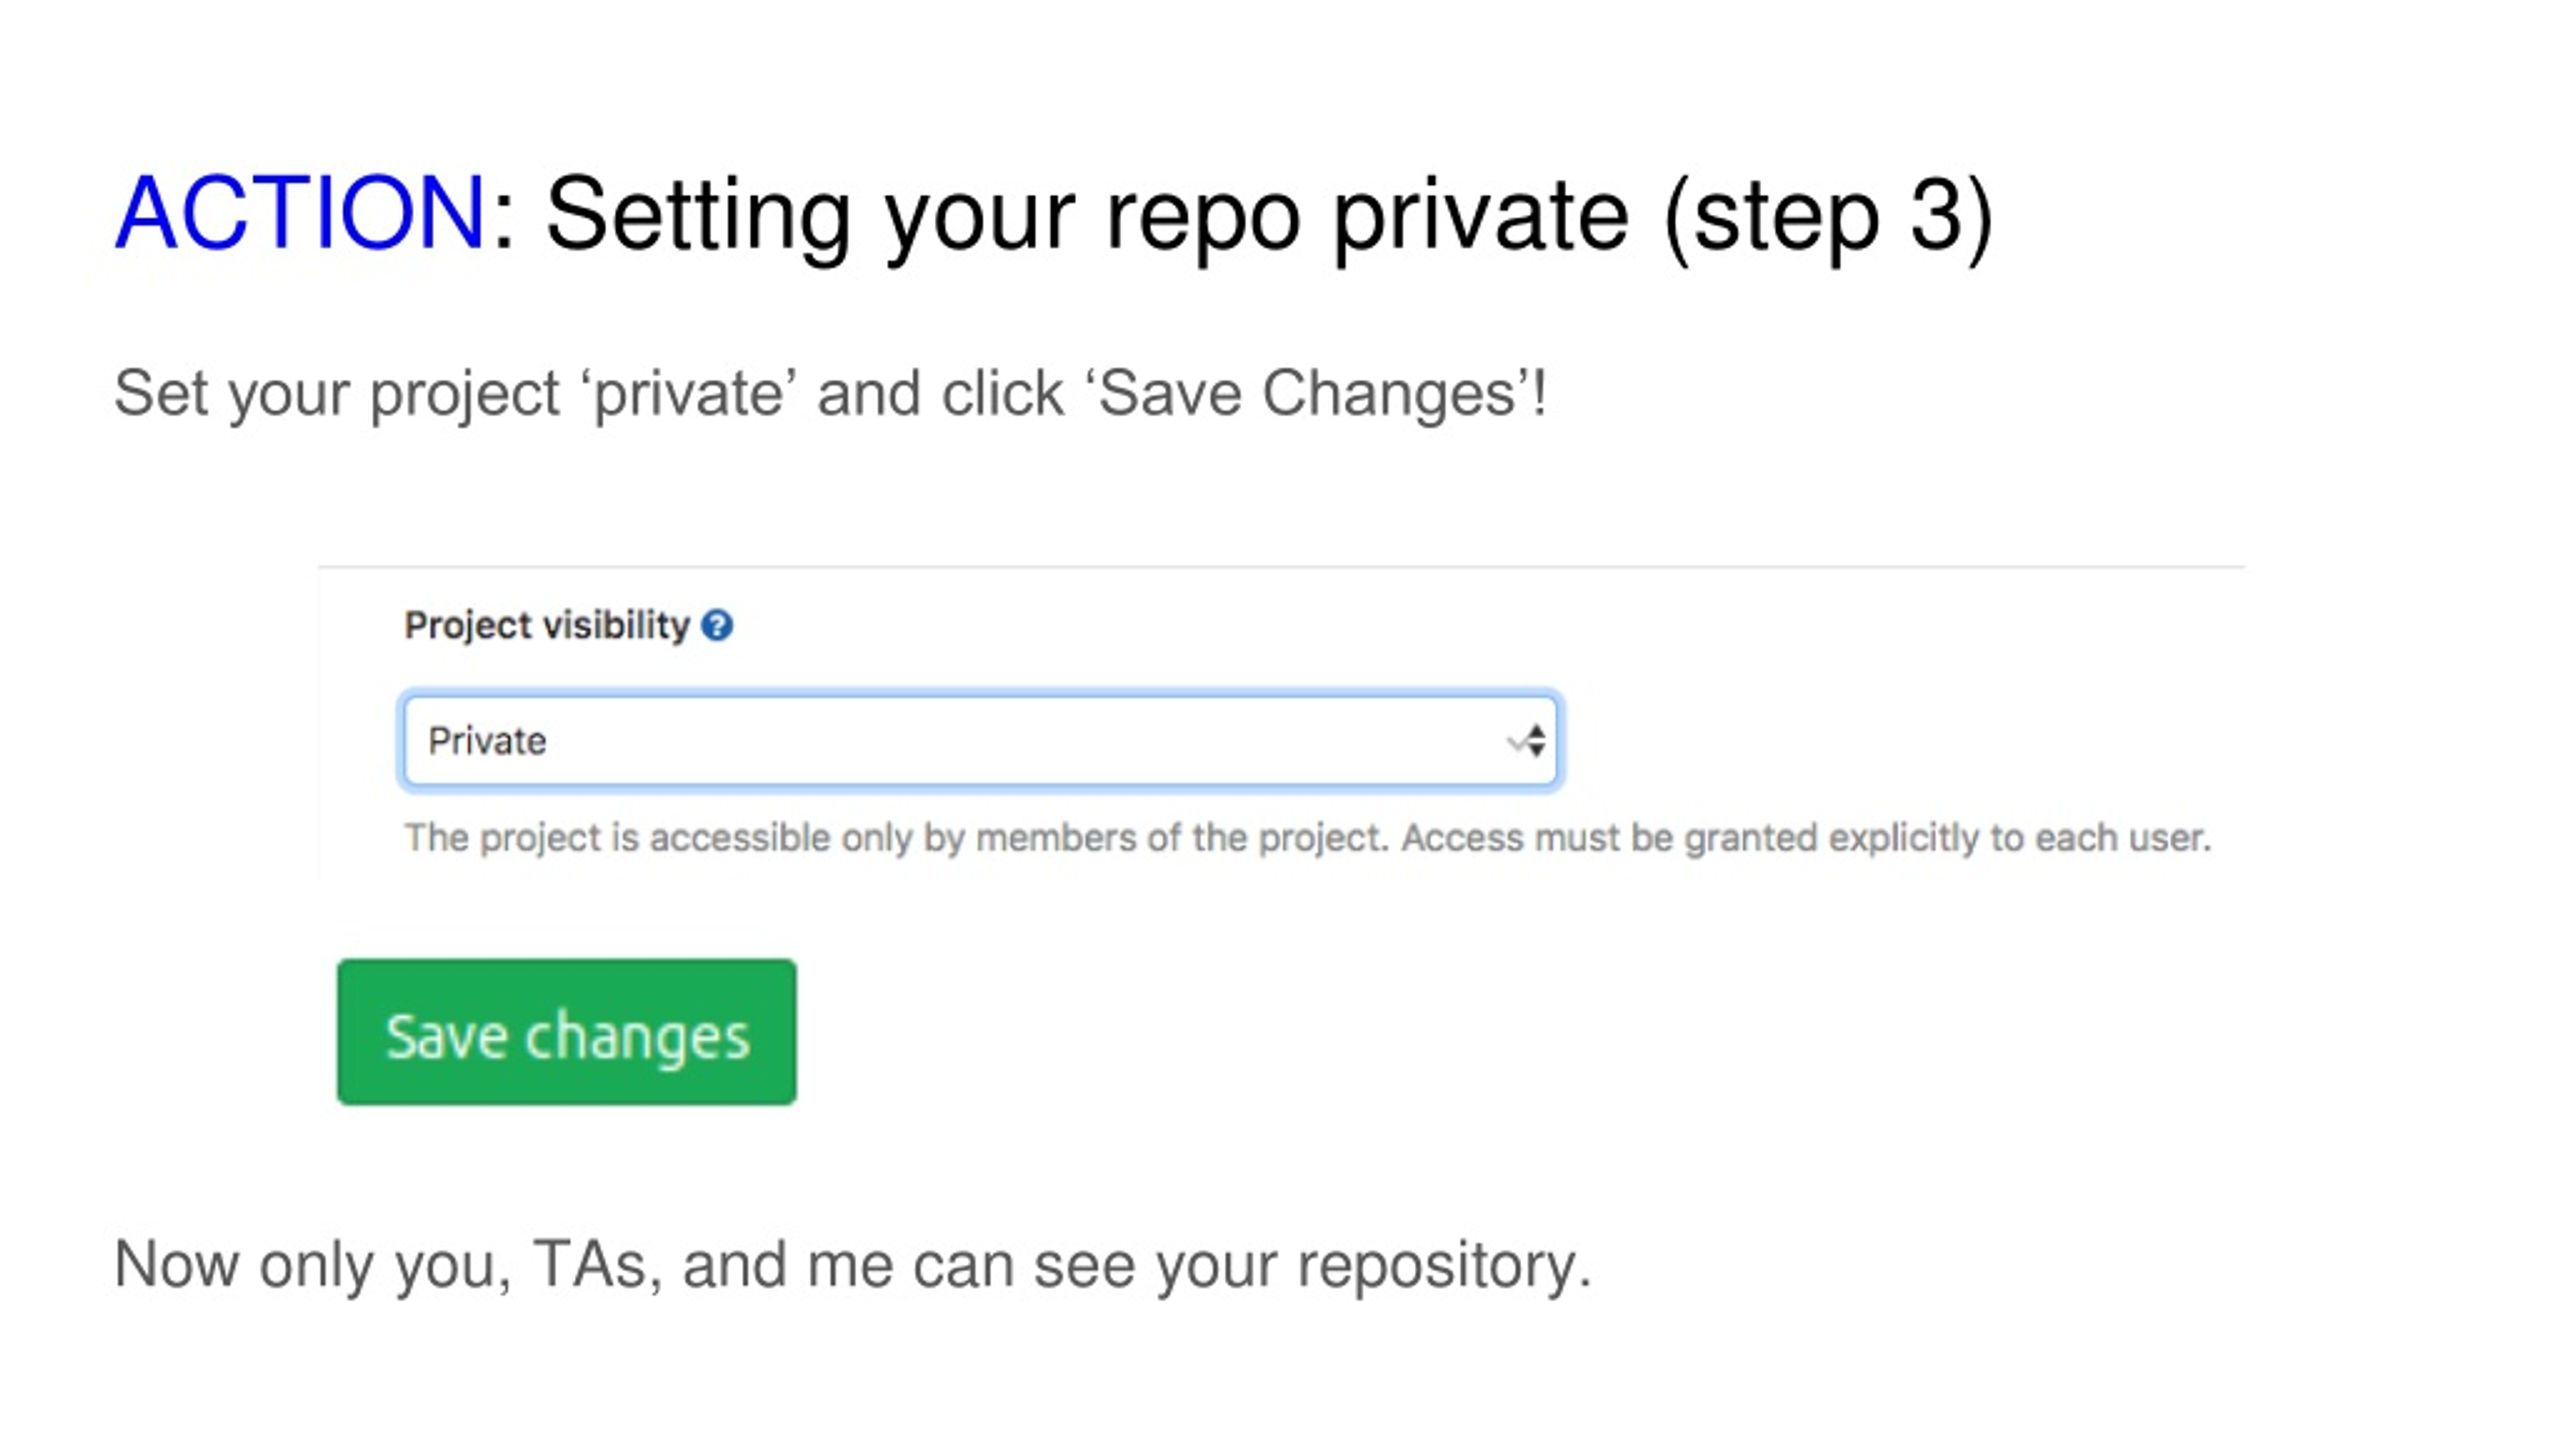Viewport: 2560px width, 1440px height.
Task: Click the Project visibility label
Action: point(547,626)
